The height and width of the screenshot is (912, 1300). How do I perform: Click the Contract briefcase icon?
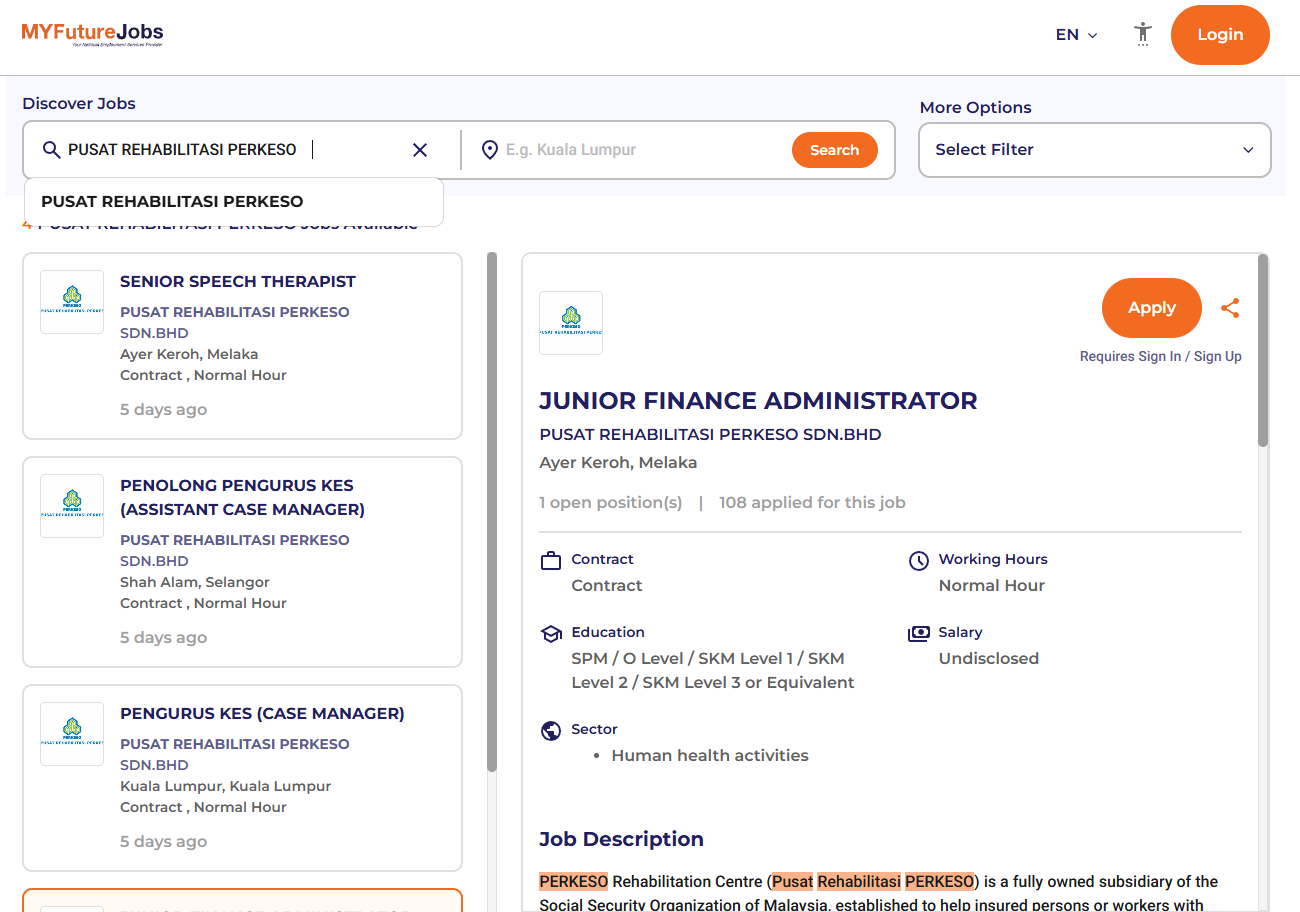coord(550,560)
